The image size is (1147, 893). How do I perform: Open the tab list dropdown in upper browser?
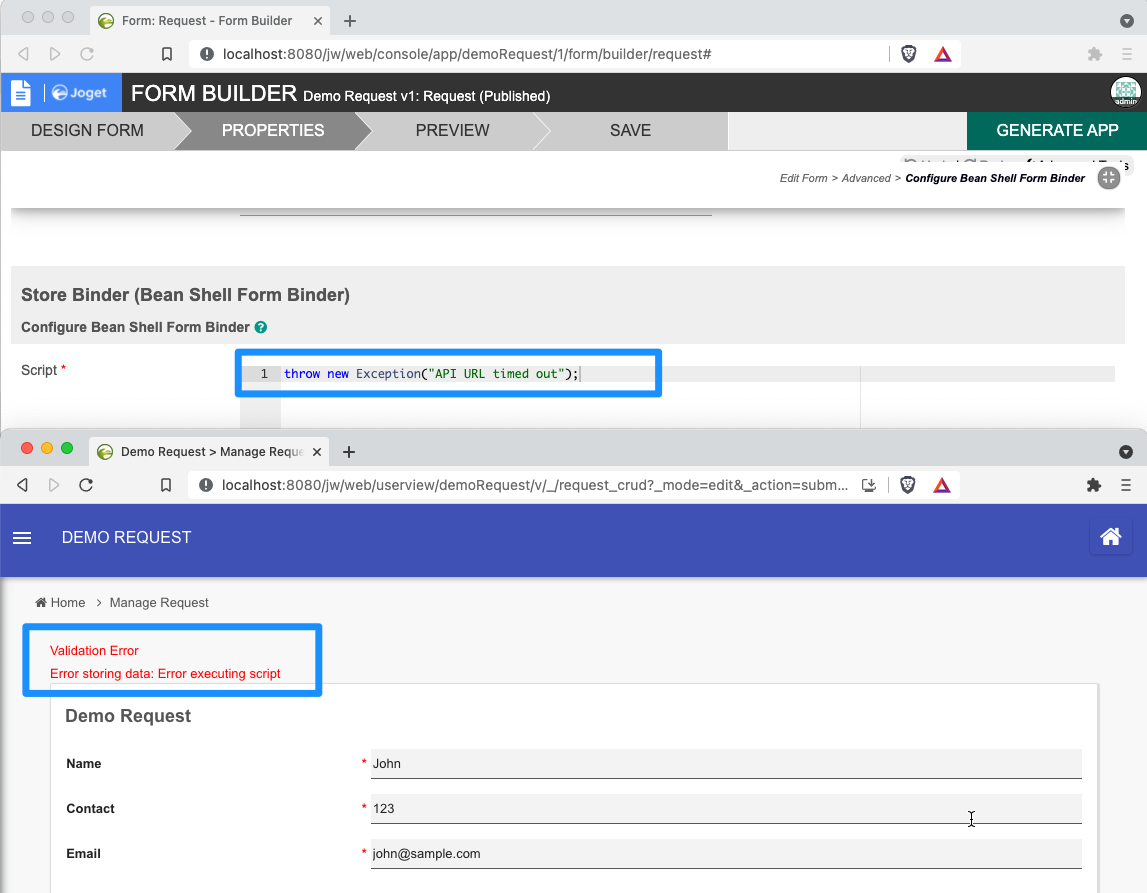click(x=1125, y=20)
